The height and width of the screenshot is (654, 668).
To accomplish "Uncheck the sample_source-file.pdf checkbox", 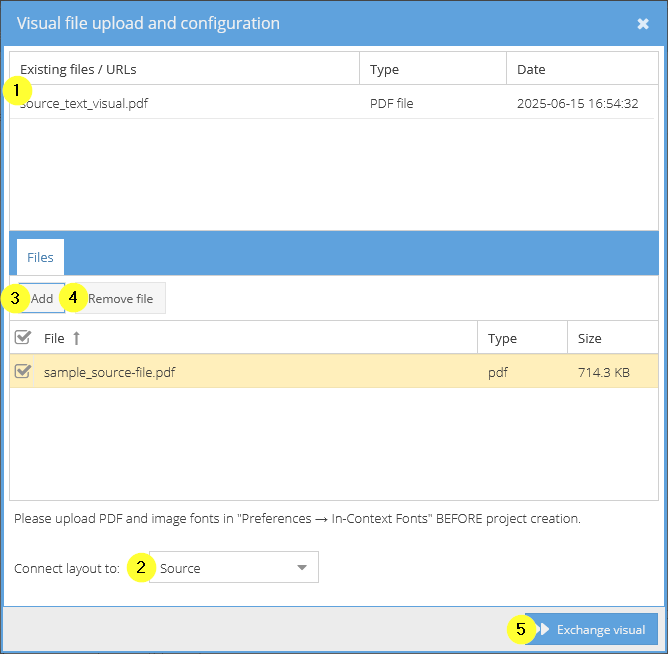I will tap(22, 372).
